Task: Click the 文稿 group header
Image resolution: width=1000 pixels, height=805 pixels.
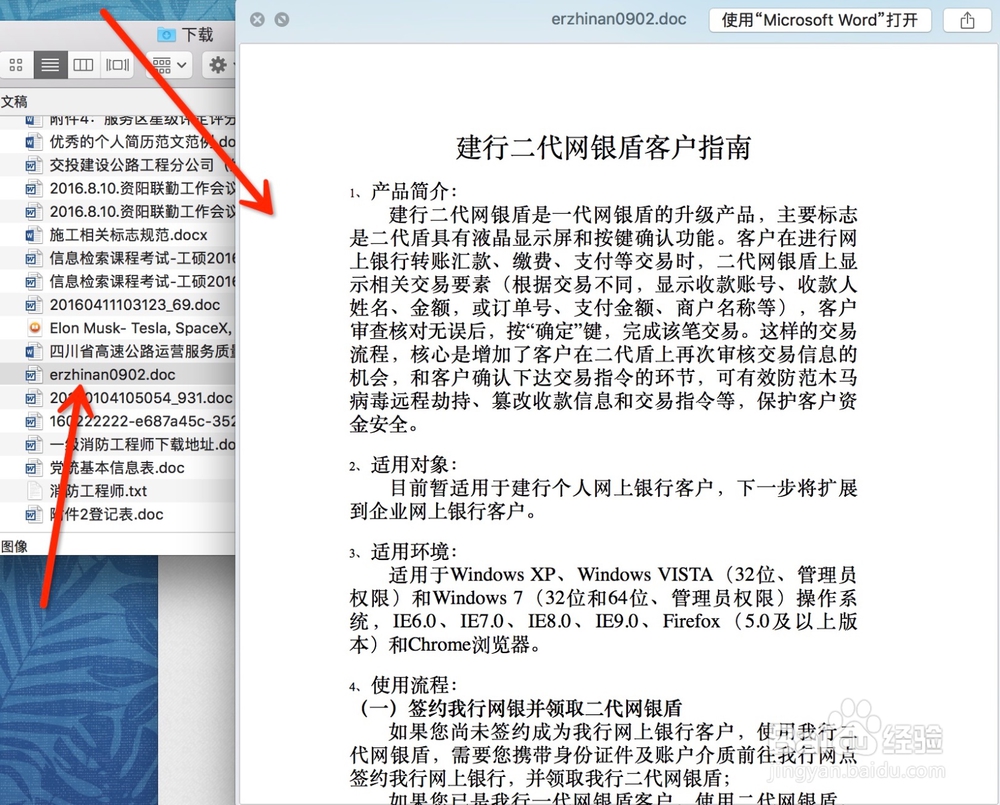Action: (x=14, y=101)
